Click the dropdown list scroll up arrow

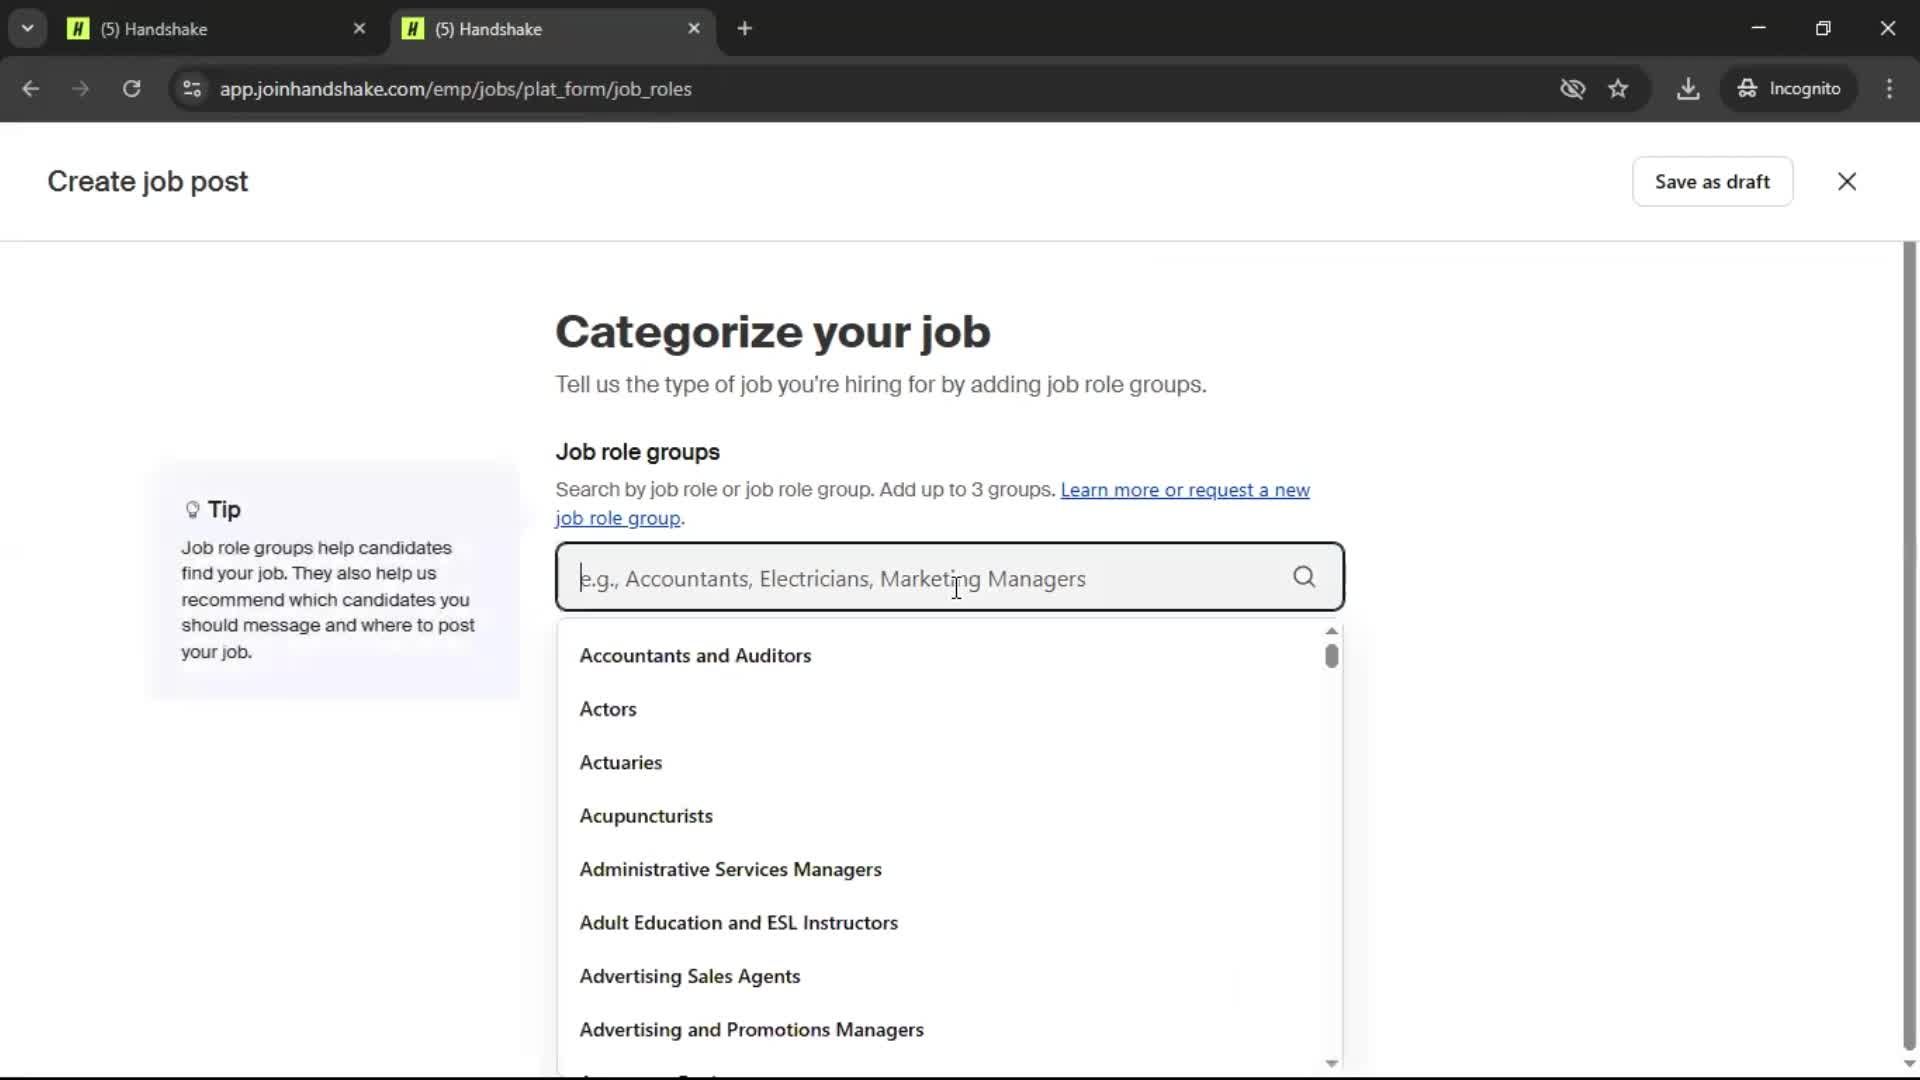click(1331, 631)
